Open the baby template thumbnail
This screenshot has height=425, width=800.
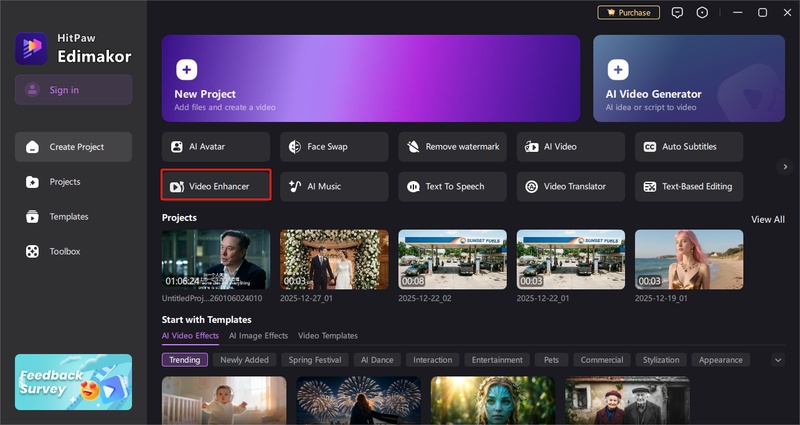click(224, 401)
